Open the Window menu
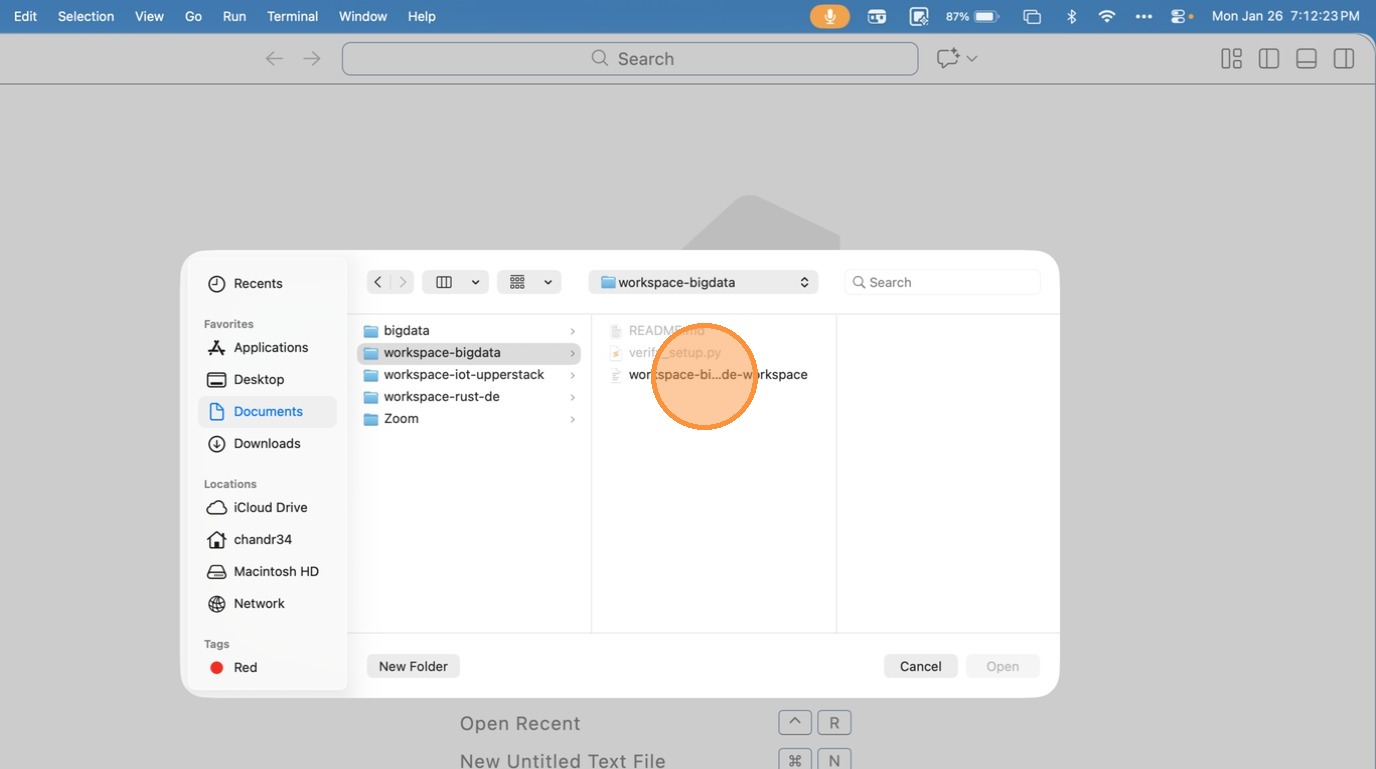 pyautogui.click(x=363, y=16)
